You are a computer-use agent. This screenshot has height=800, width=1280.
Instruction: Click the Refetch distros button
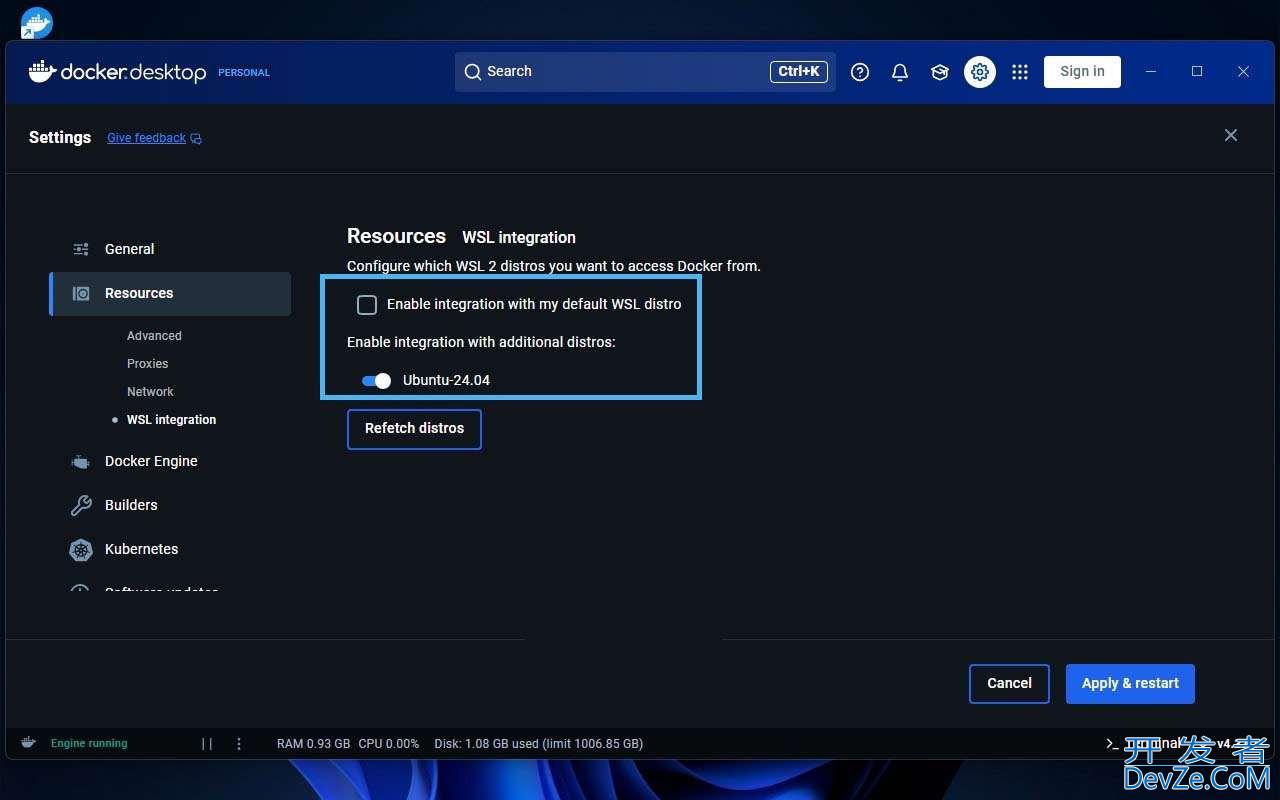pos(414,429)
